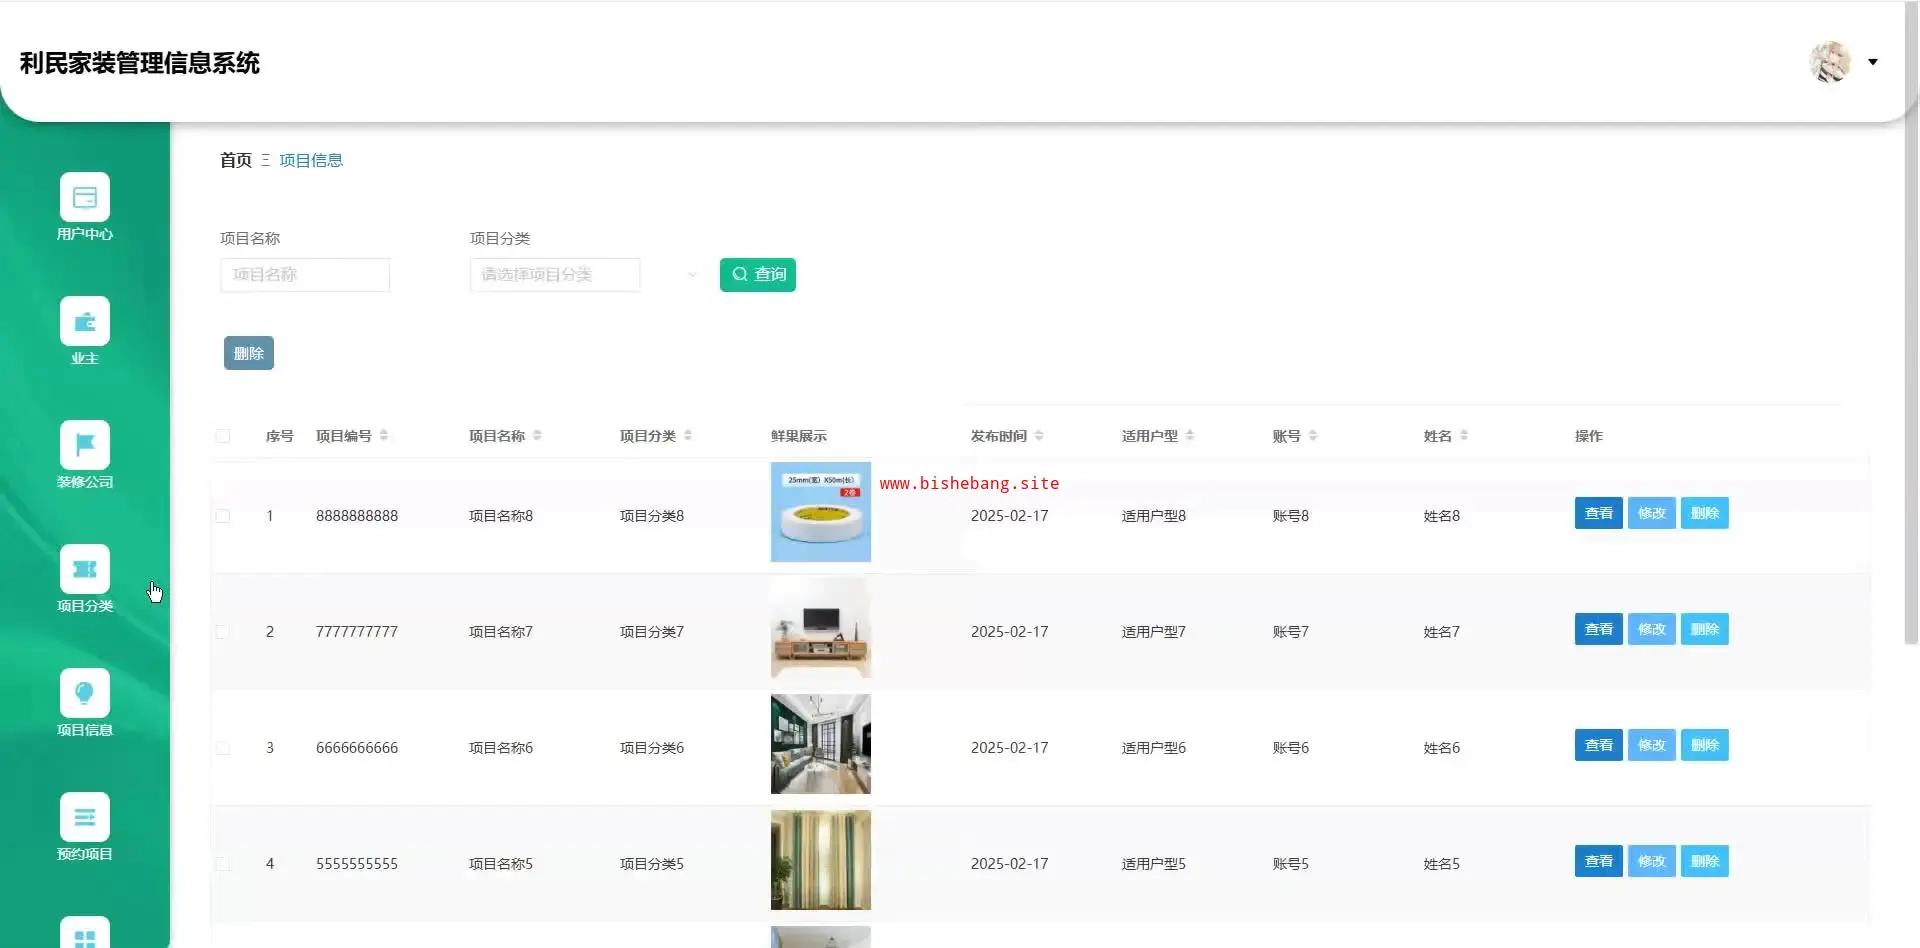Check the checkbox for row 1
Image resolution: width=1920 pixels, height=948 pixels.
tap(223, 516)
